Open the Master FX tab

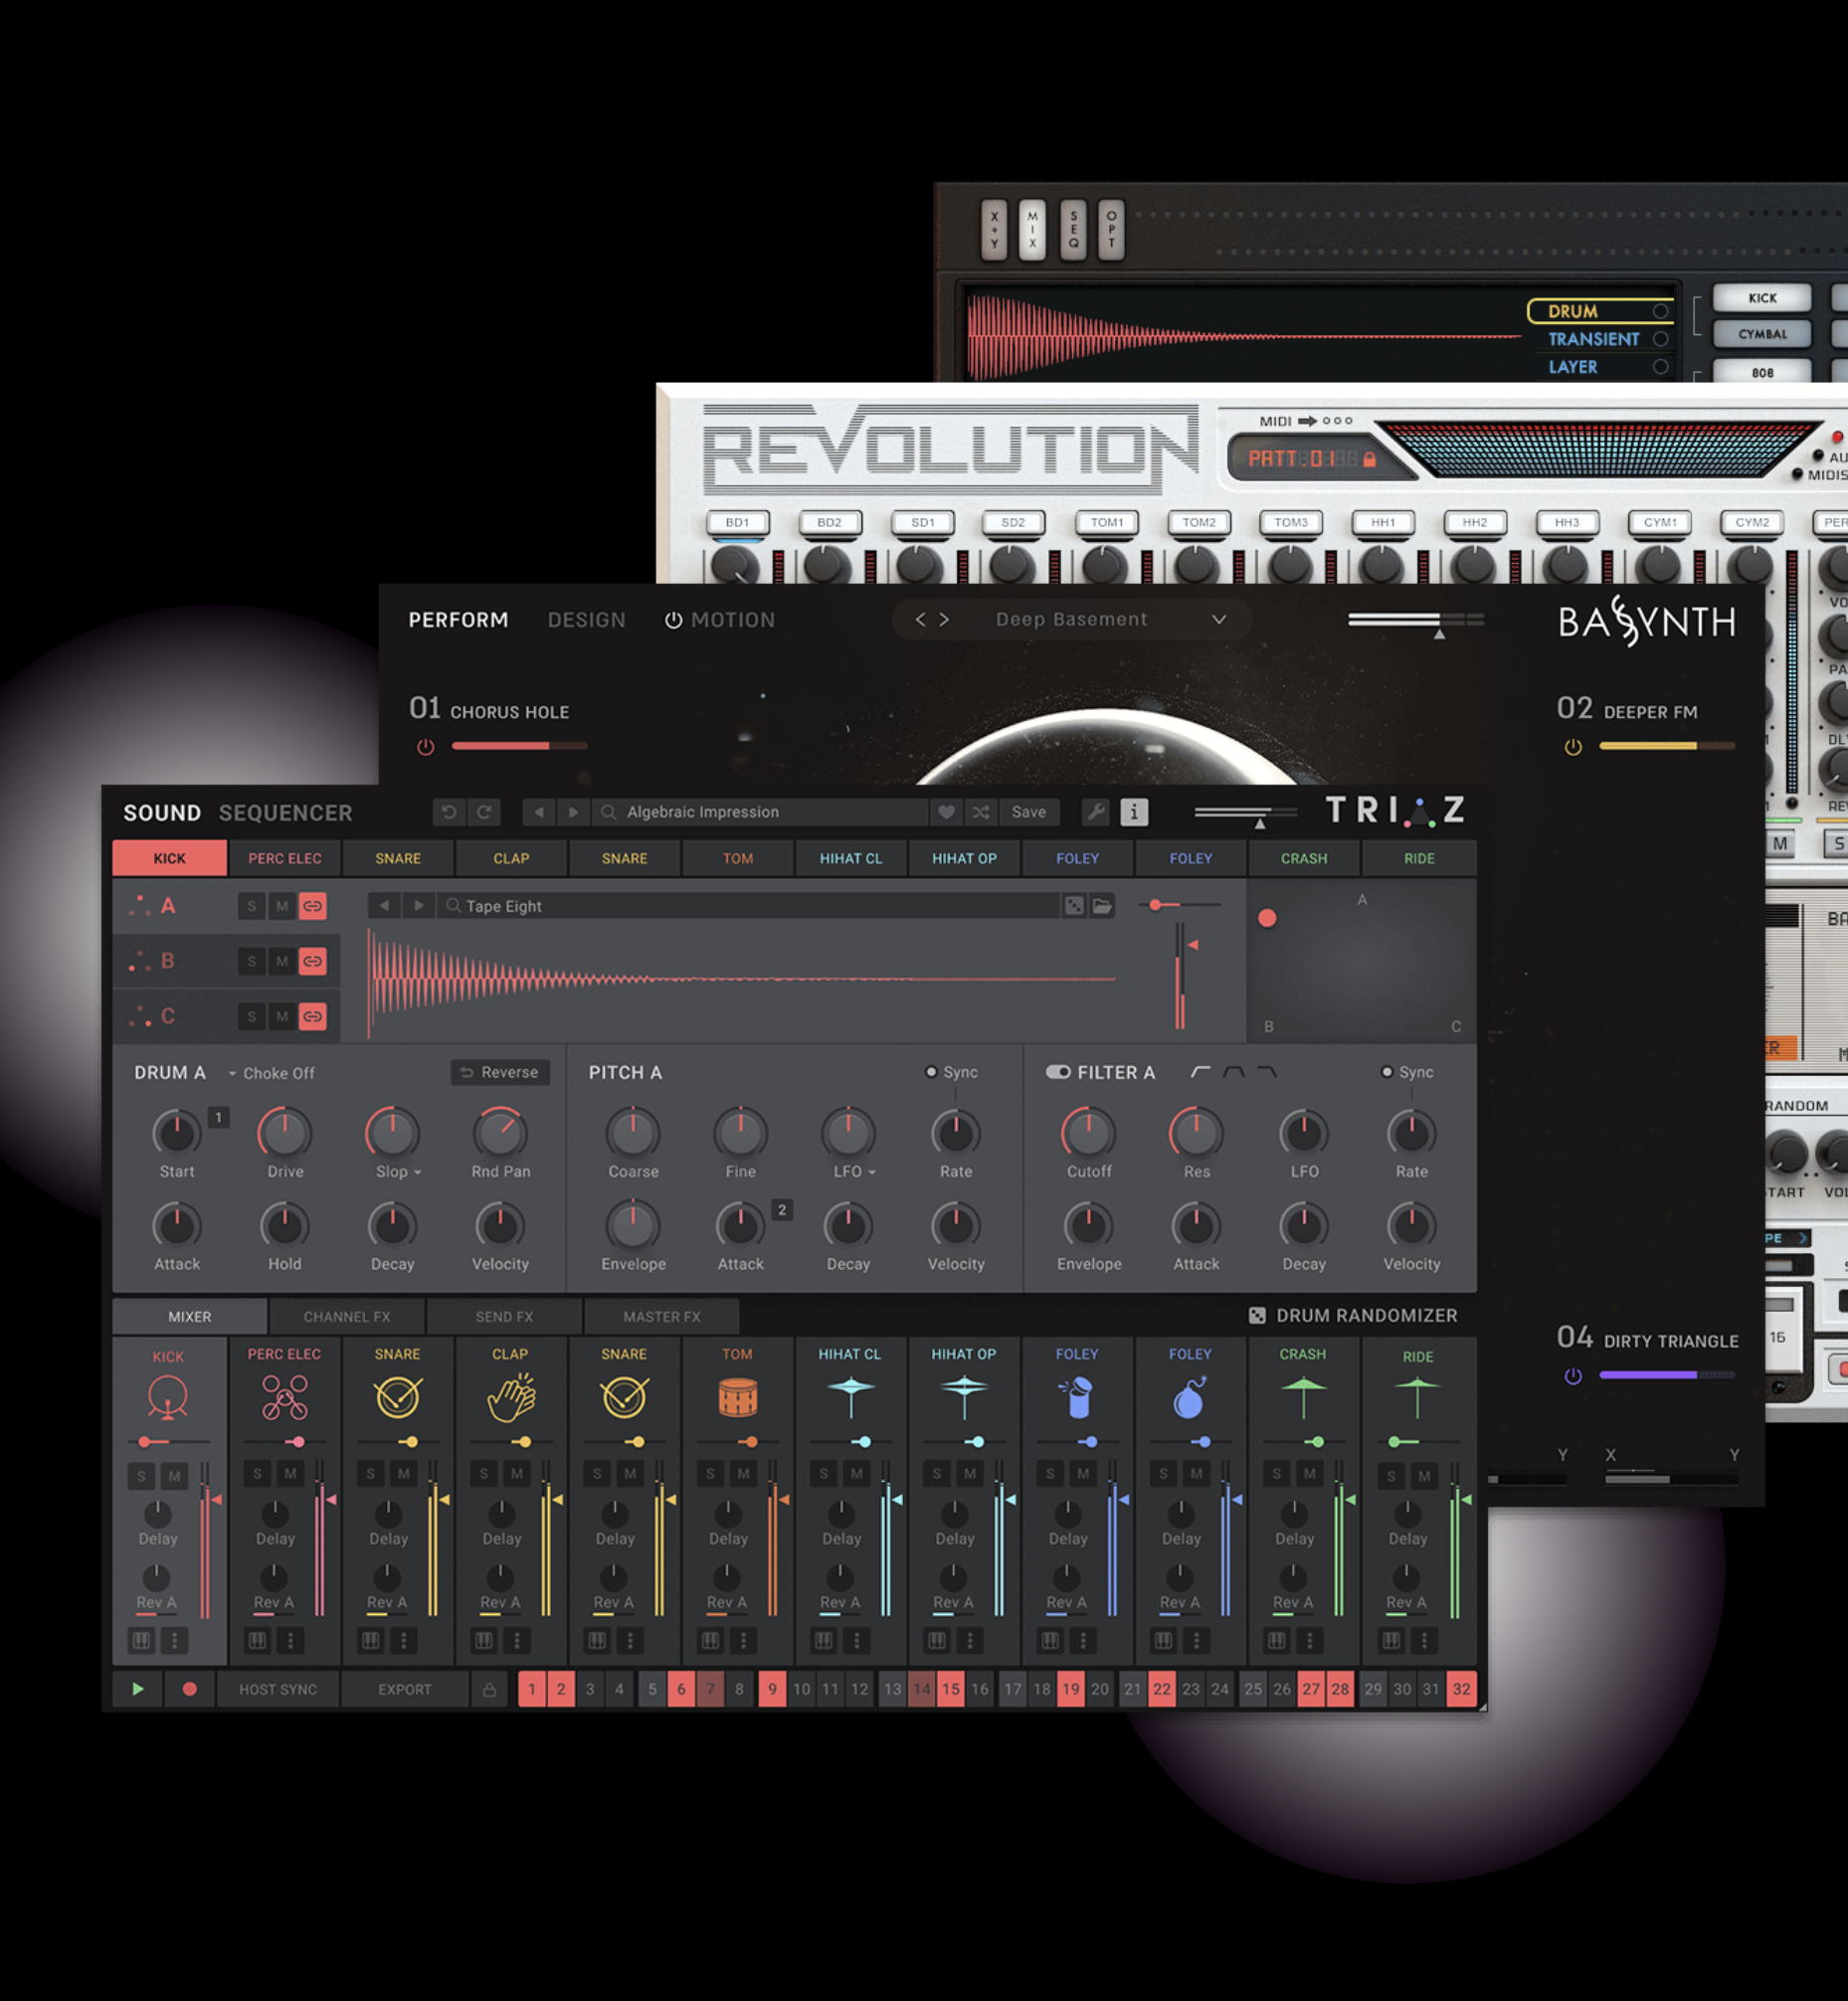pyautogui.click(x=662, y=1317)
